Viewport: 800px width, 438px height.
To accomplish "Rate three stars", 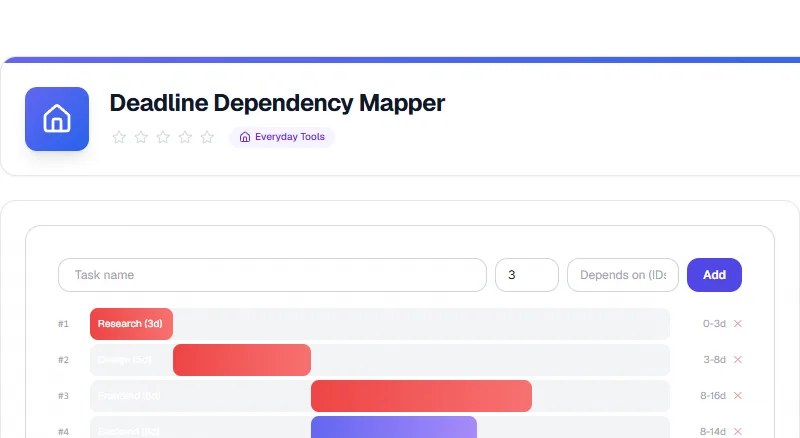I will pos(163,137).
